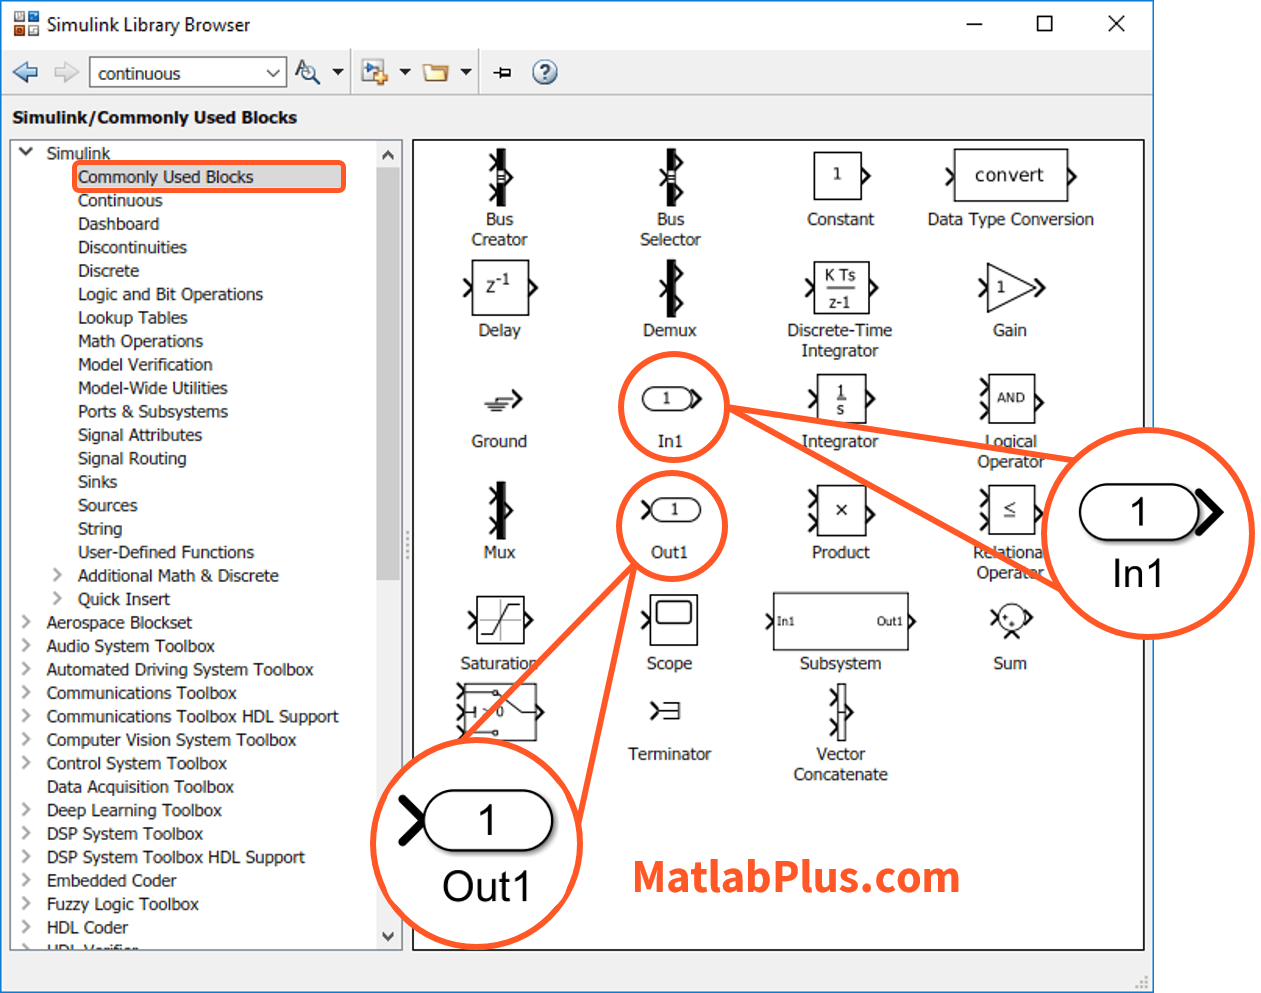Click the search field containing continuous

click(176, 73)
